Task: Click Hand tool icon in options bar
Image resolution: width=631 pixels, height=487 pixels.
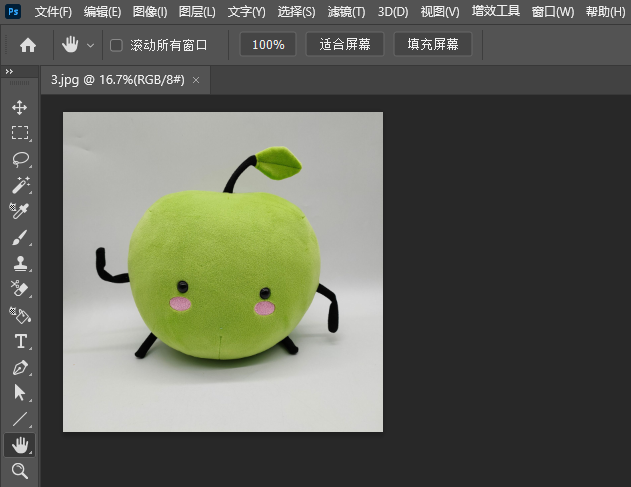Action: tap(70, 44)
